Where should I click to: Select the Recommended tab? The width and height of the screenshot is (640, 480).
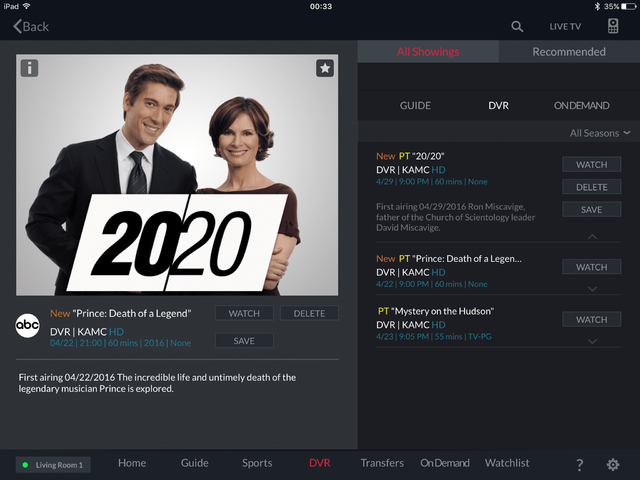[569, 52]
